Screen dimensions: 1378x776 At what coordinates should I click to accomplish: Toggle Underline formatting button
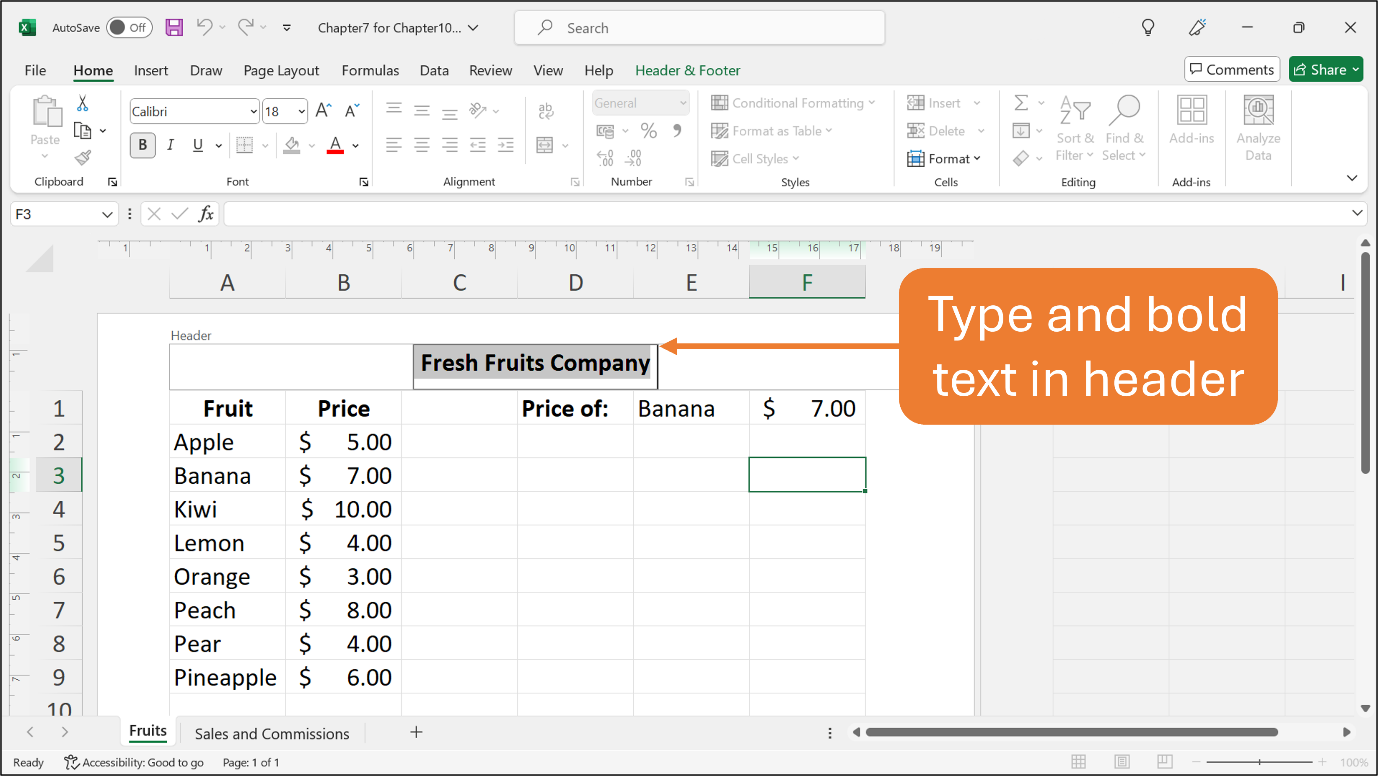pos(197,145)
